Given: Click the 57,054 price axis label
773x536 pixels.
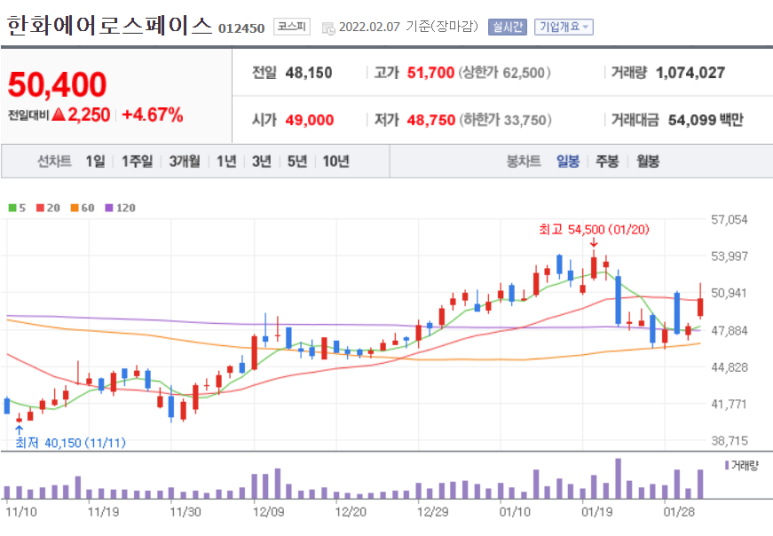Looking at the screenshot, I should point(729,219).
